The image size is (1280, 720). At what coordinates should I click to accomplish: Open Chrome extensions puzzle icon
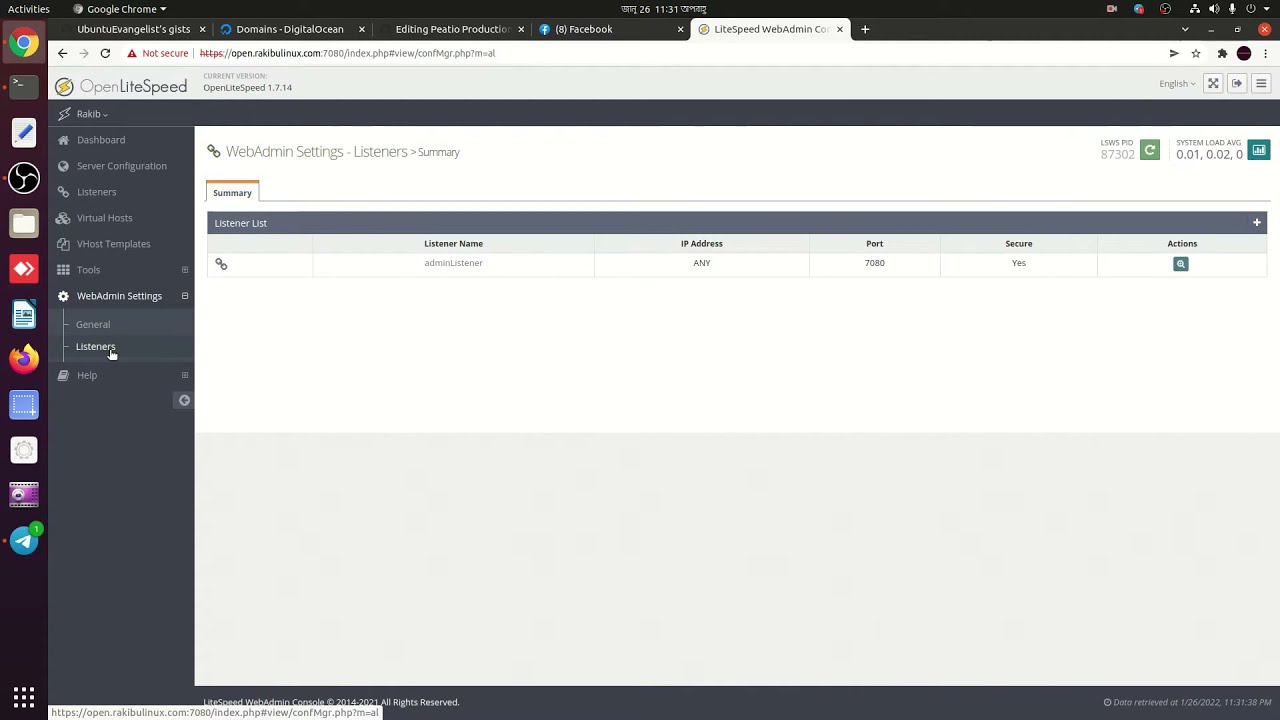coord(1222,53)
